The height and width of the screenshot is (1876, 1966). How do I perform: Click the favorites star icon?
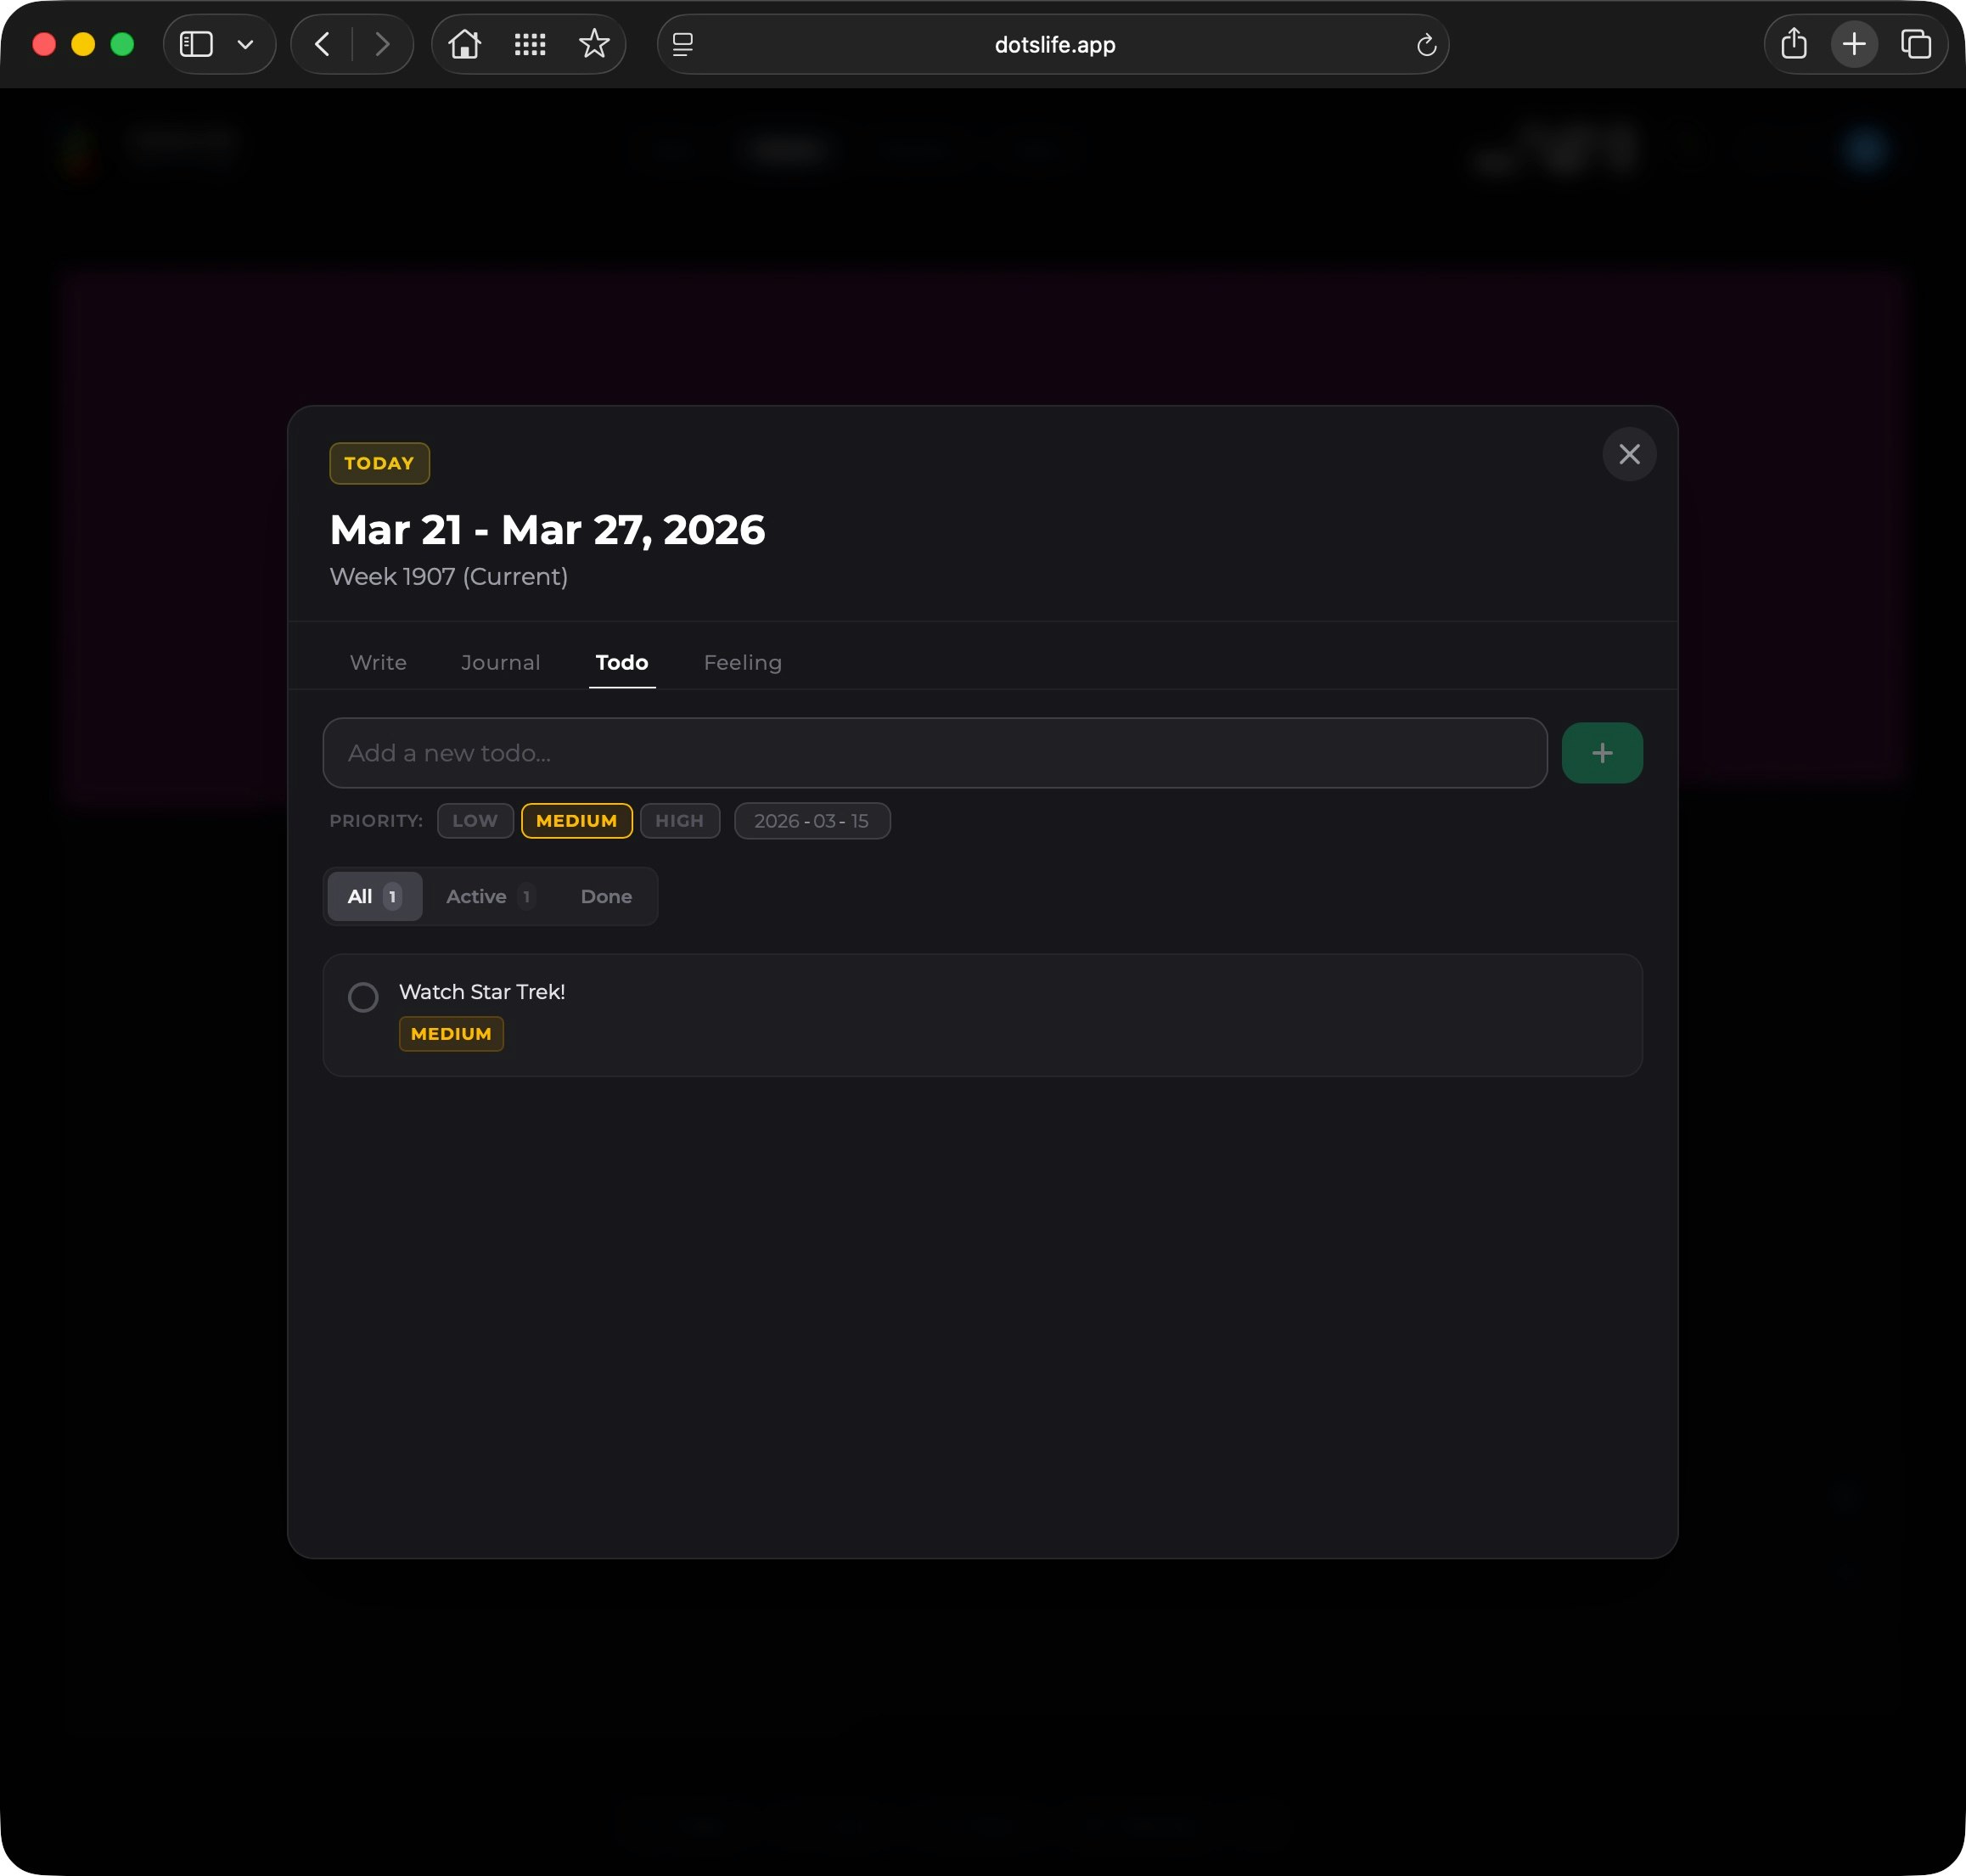[594, 44]
